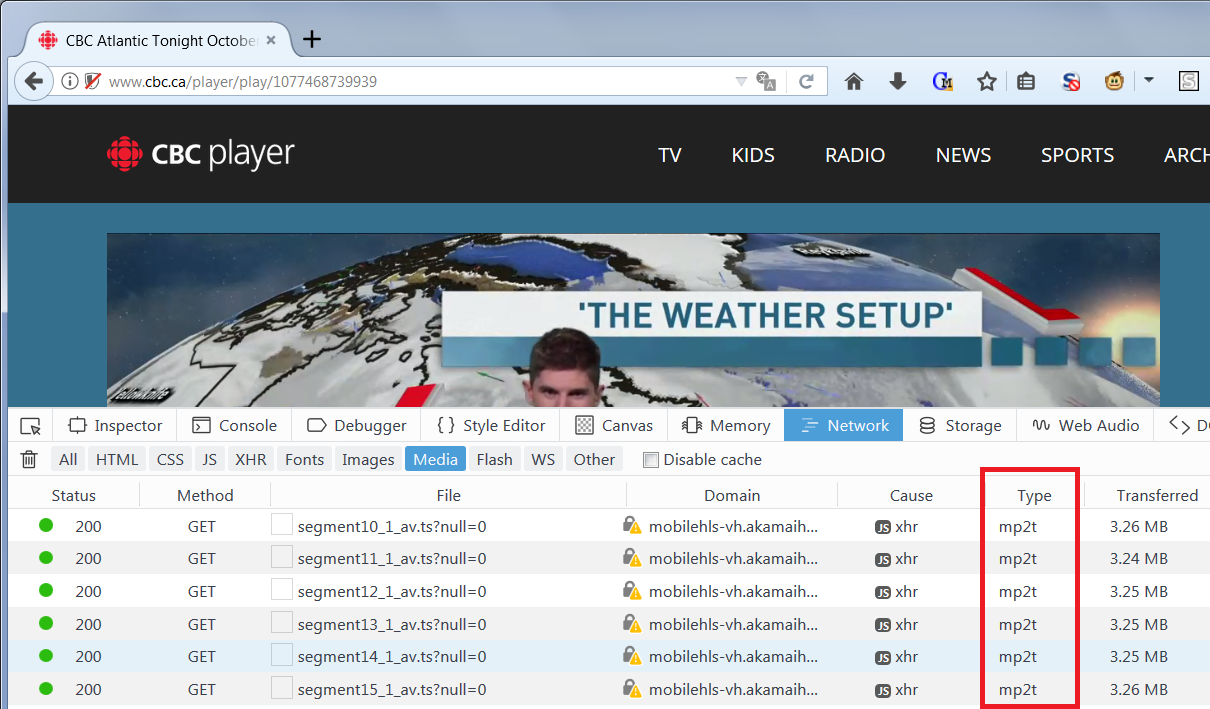Switch to the Storage devtools tab
1210x709 pixels.
coord(960,426)
